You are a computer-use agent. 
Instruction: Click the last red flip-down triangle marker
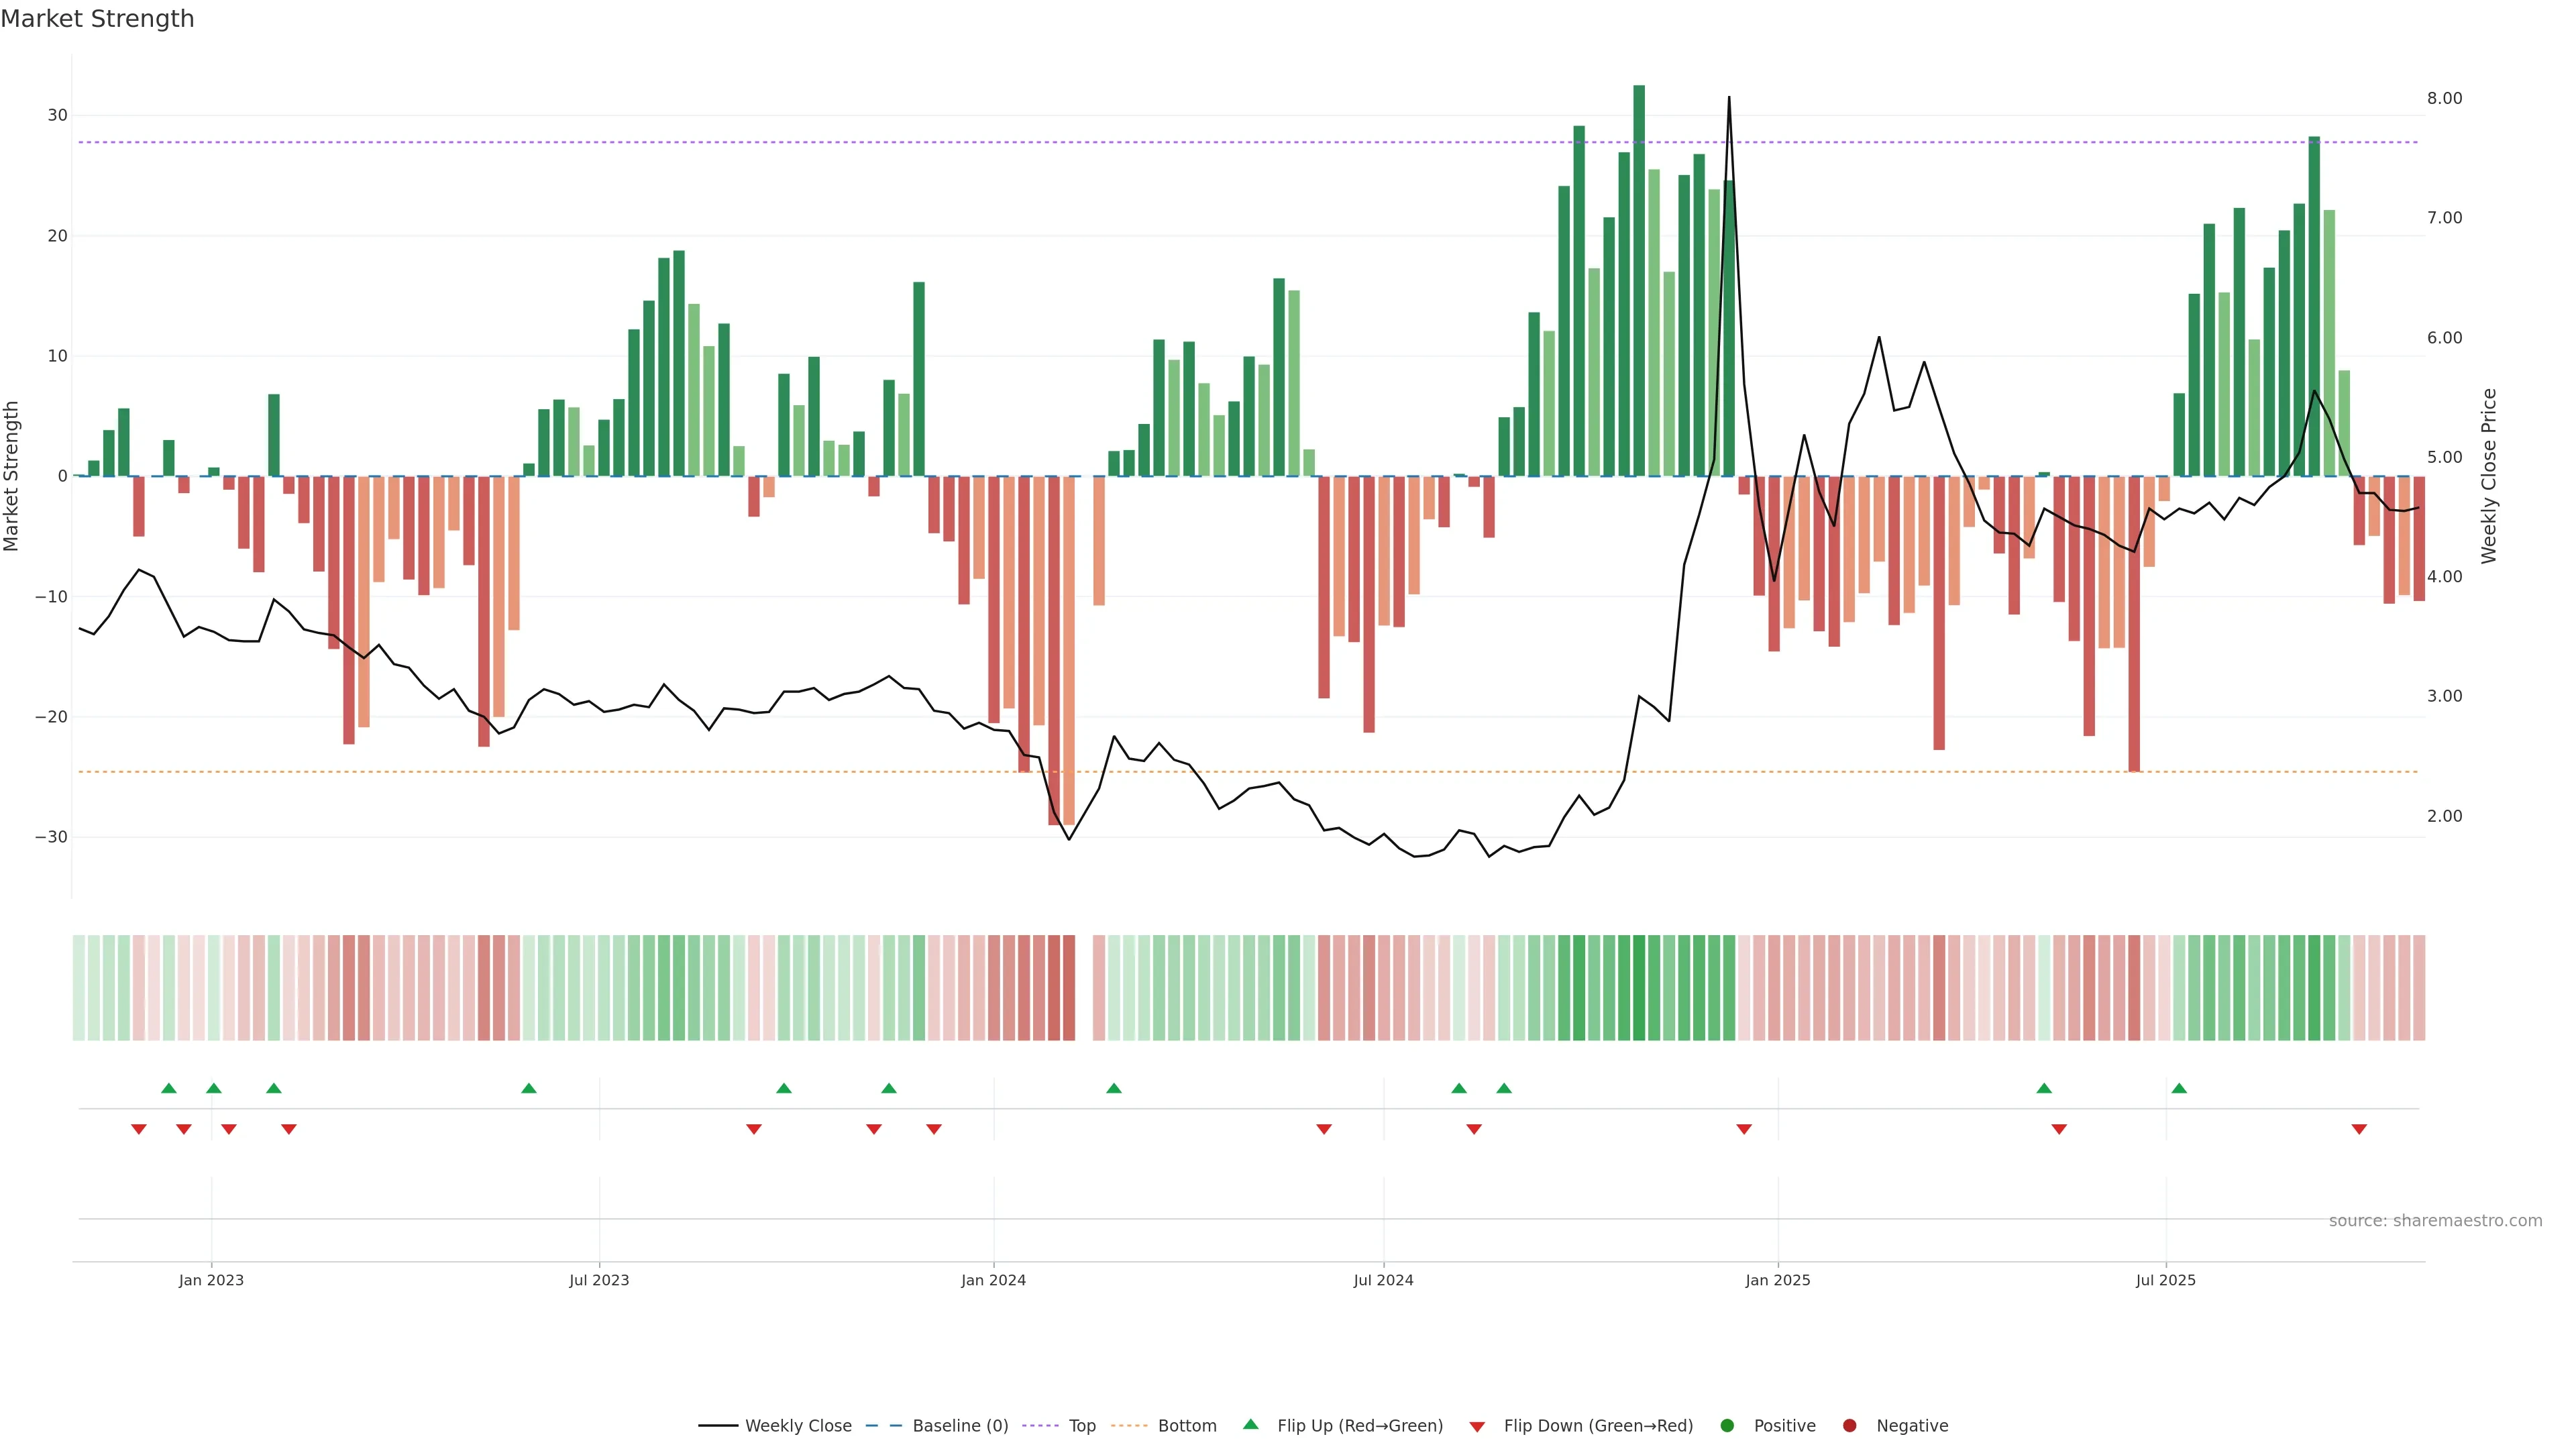click(x=2359, y=1129)
